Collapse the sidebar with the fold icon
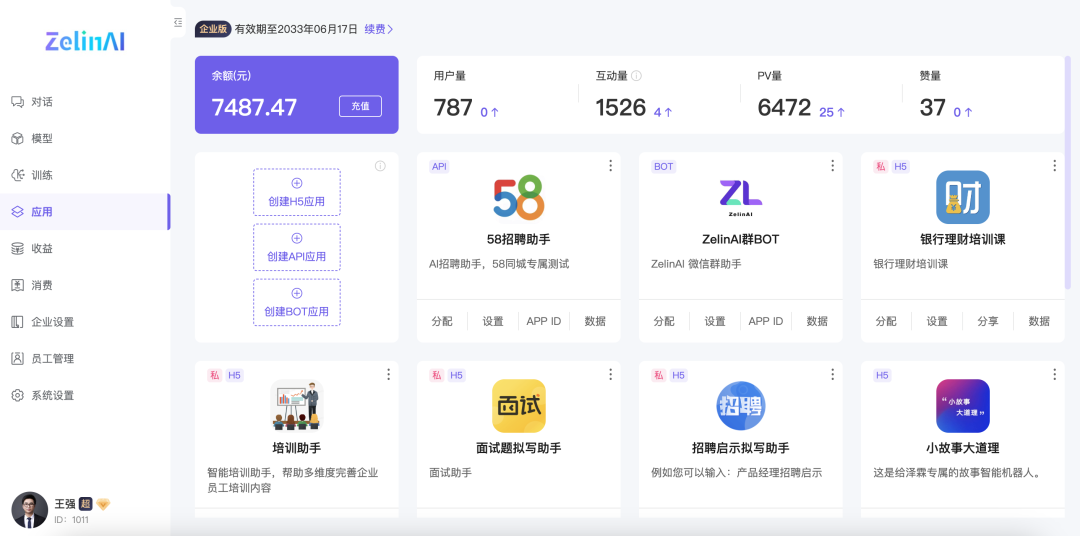The width and height of the screenshot is (1080, 536). [x=178, y=23]
